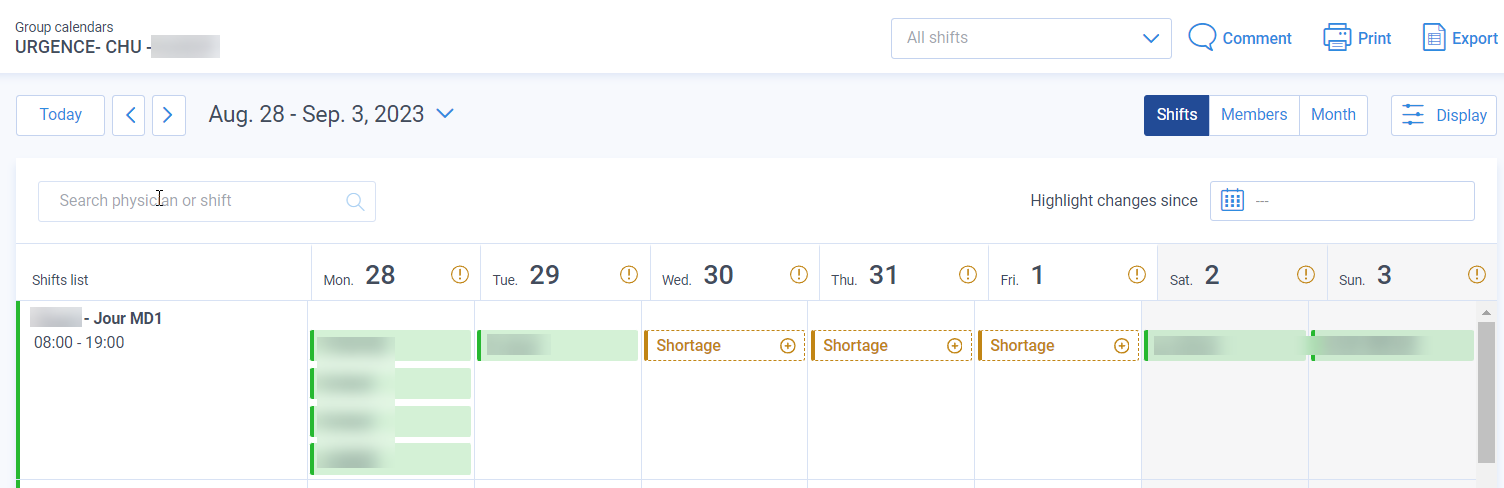This screenshot has width=1504, height=488.
Task: Click the warning icon on Monday 28
Action: (460, 274)
